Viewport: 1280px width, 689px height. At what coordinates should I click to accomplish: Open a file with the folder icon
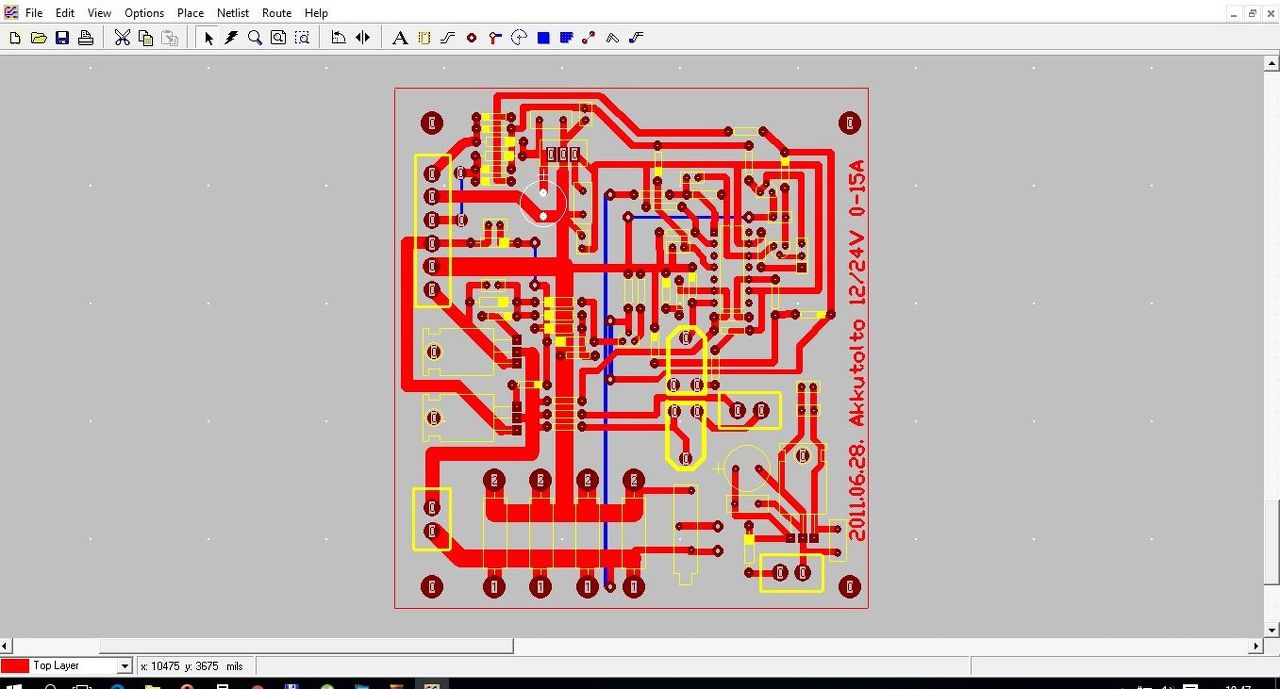38,38
